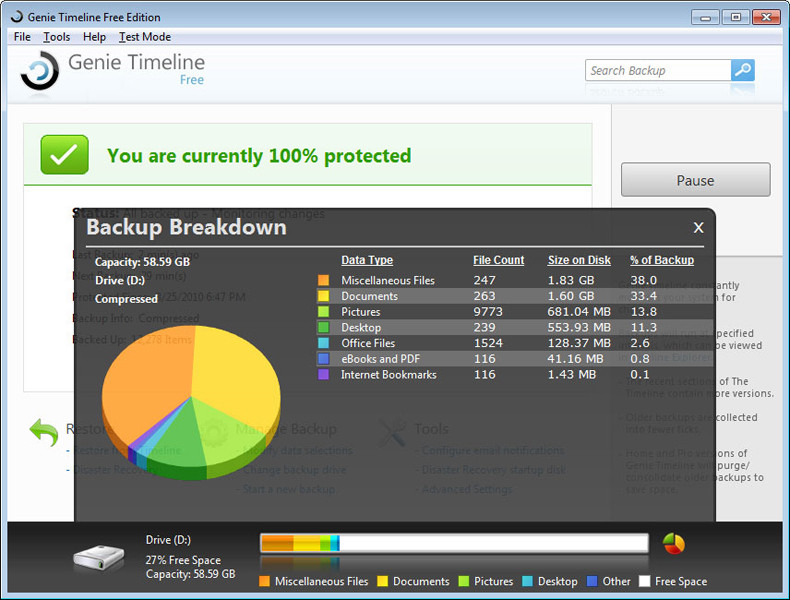
Task: Sort by Size on Disk header
Action: pos(579,260)
